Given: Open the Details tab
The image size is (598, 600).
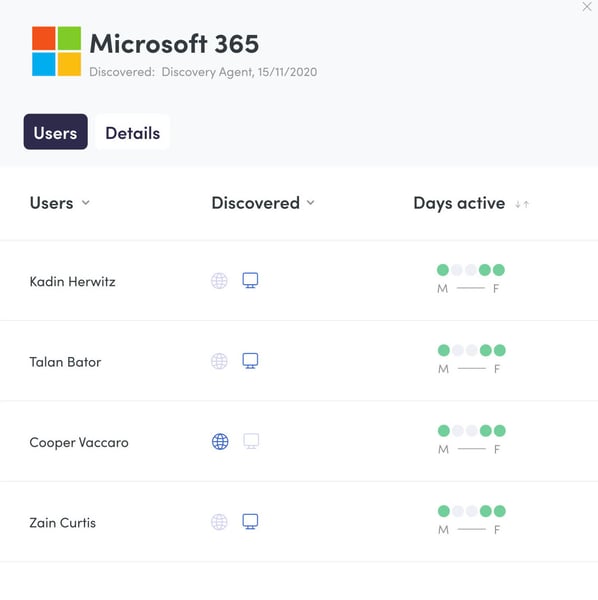Looking at the screenshot, I should 132,132.
